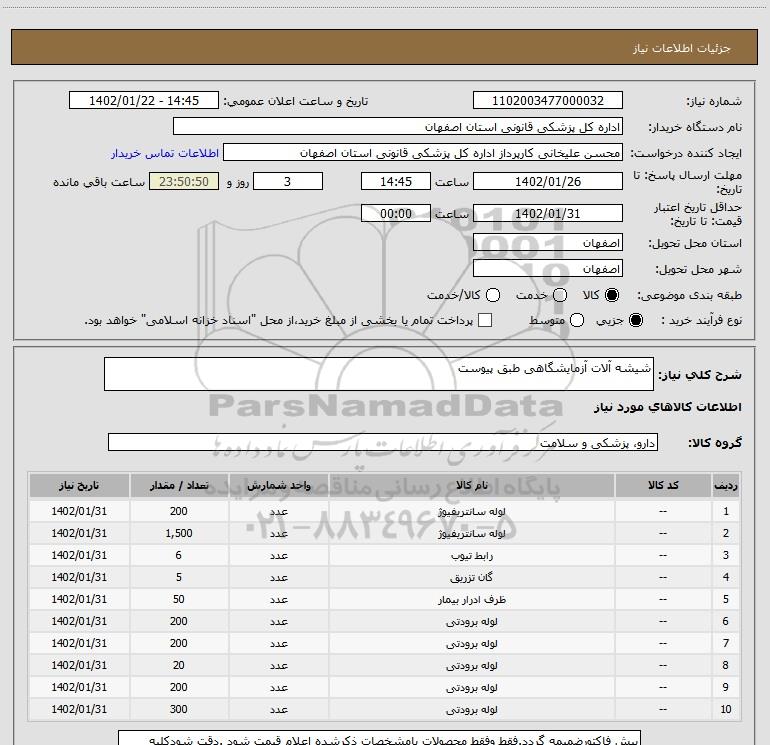The image size is (770, 745).
Task: Click the delivery province field اصفهان
Action: coord(548,243)
